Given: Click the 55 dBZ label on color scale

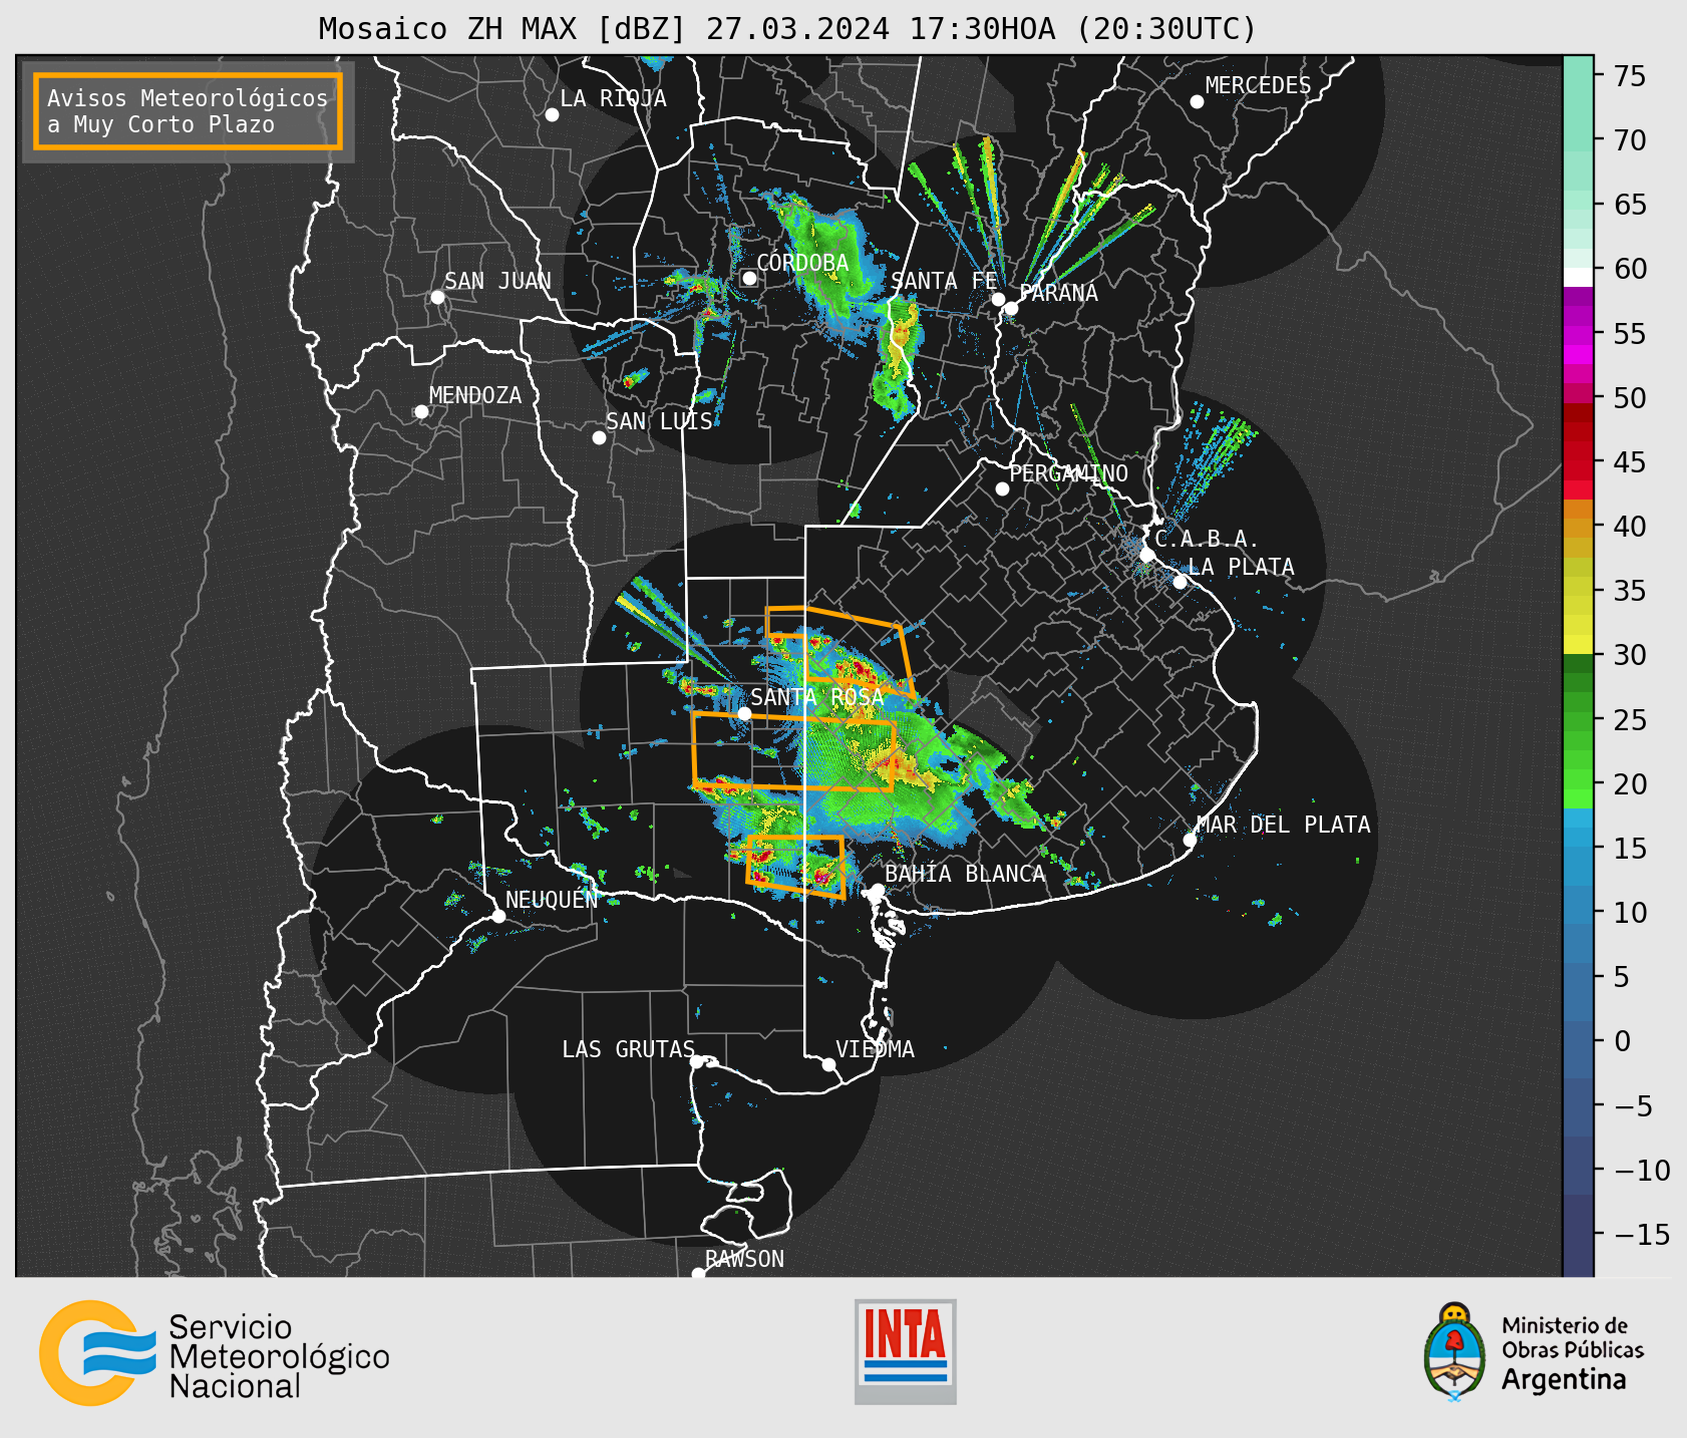Looking at the screenshot, I should click(1629, 333).
